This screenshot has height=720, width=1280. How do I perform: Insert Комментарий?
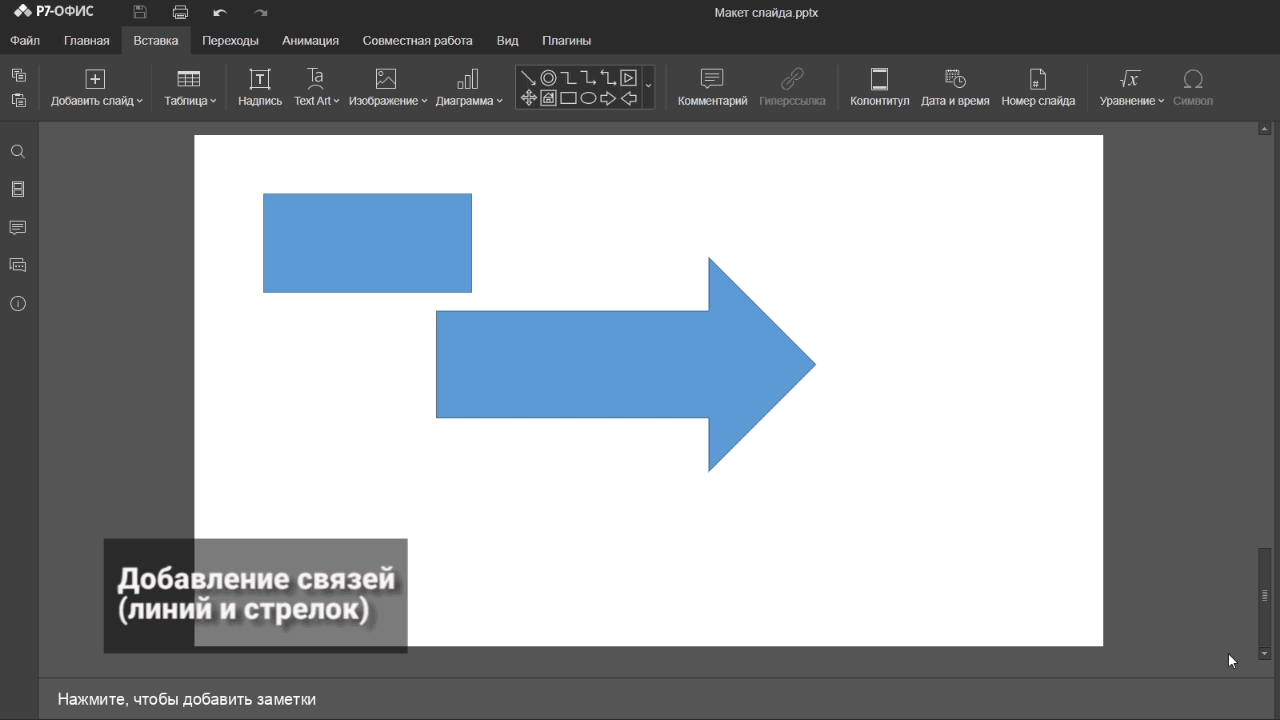(x=712, y=88)
